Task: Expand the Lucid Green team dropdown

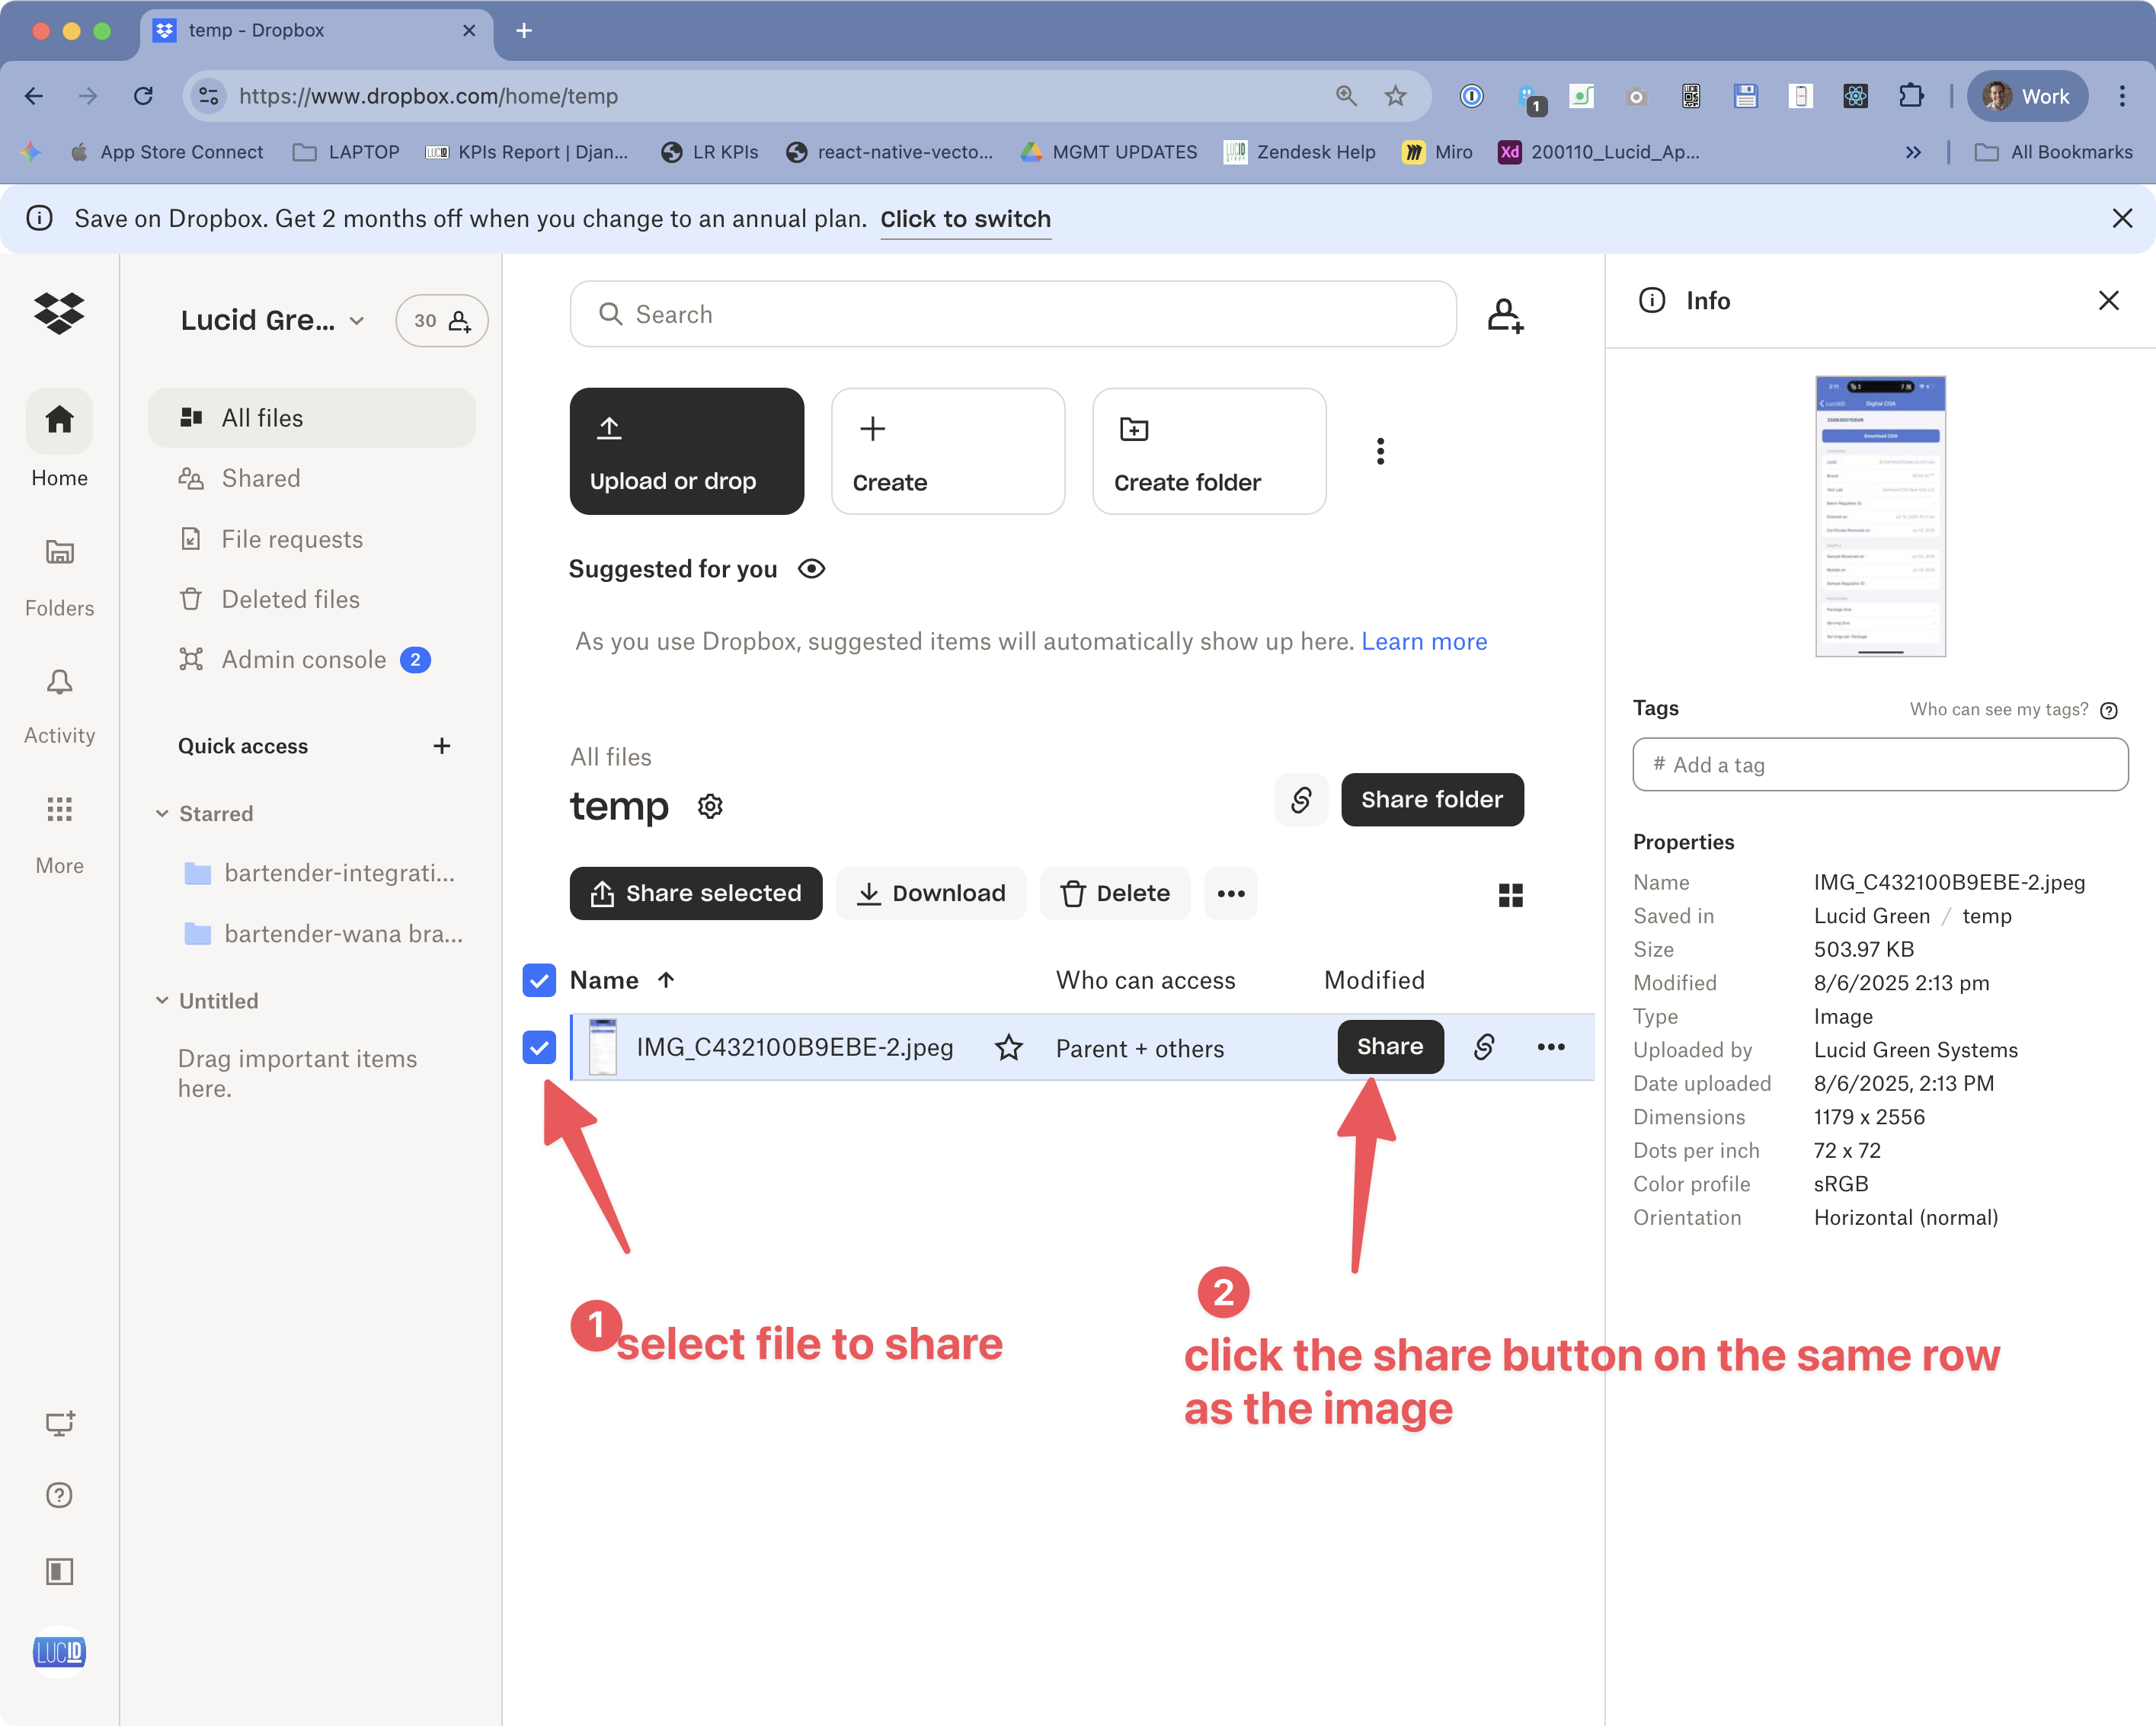Action: [355, 320]
